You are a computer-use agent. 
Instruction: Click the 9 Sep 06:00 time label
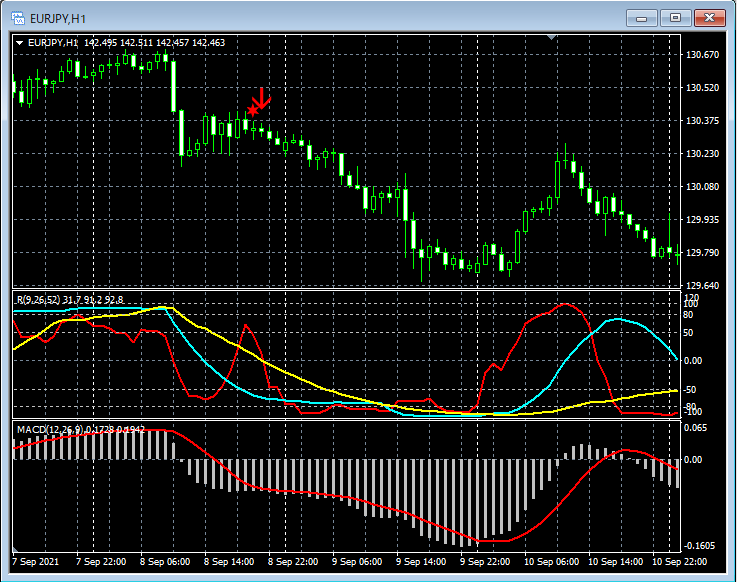[x=357, y=562]
